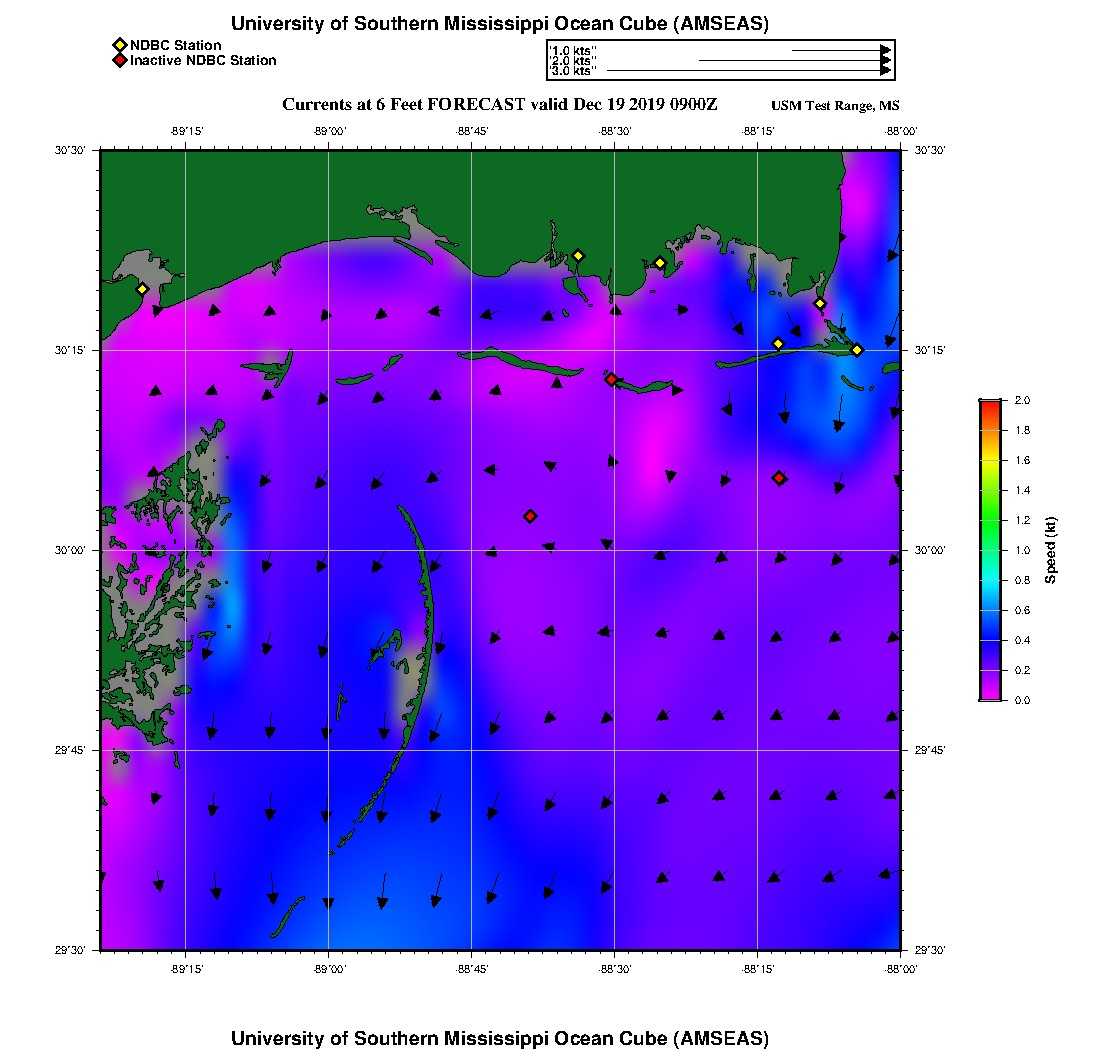Pick the northernmost yellow NDBC station marker

(x=578, y=256)
